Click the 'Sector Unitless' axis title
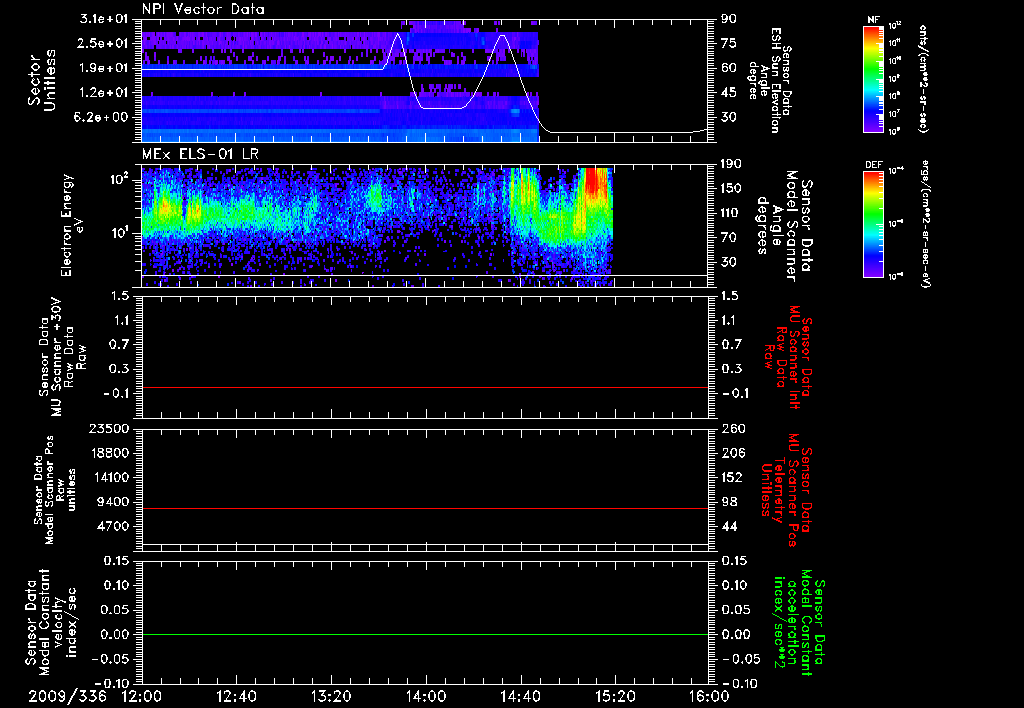The width and height of the screenshot is (1024, 708). pyautogui.click(x=42, y=80)
